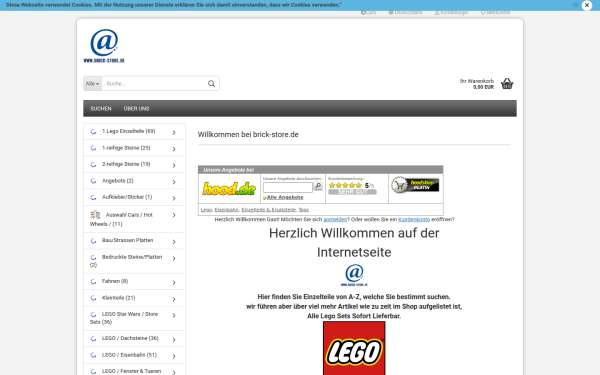Screen dimensions: 600x375
Task: Open the Eisenbahn link in hood widget
Action: point(227,210)
